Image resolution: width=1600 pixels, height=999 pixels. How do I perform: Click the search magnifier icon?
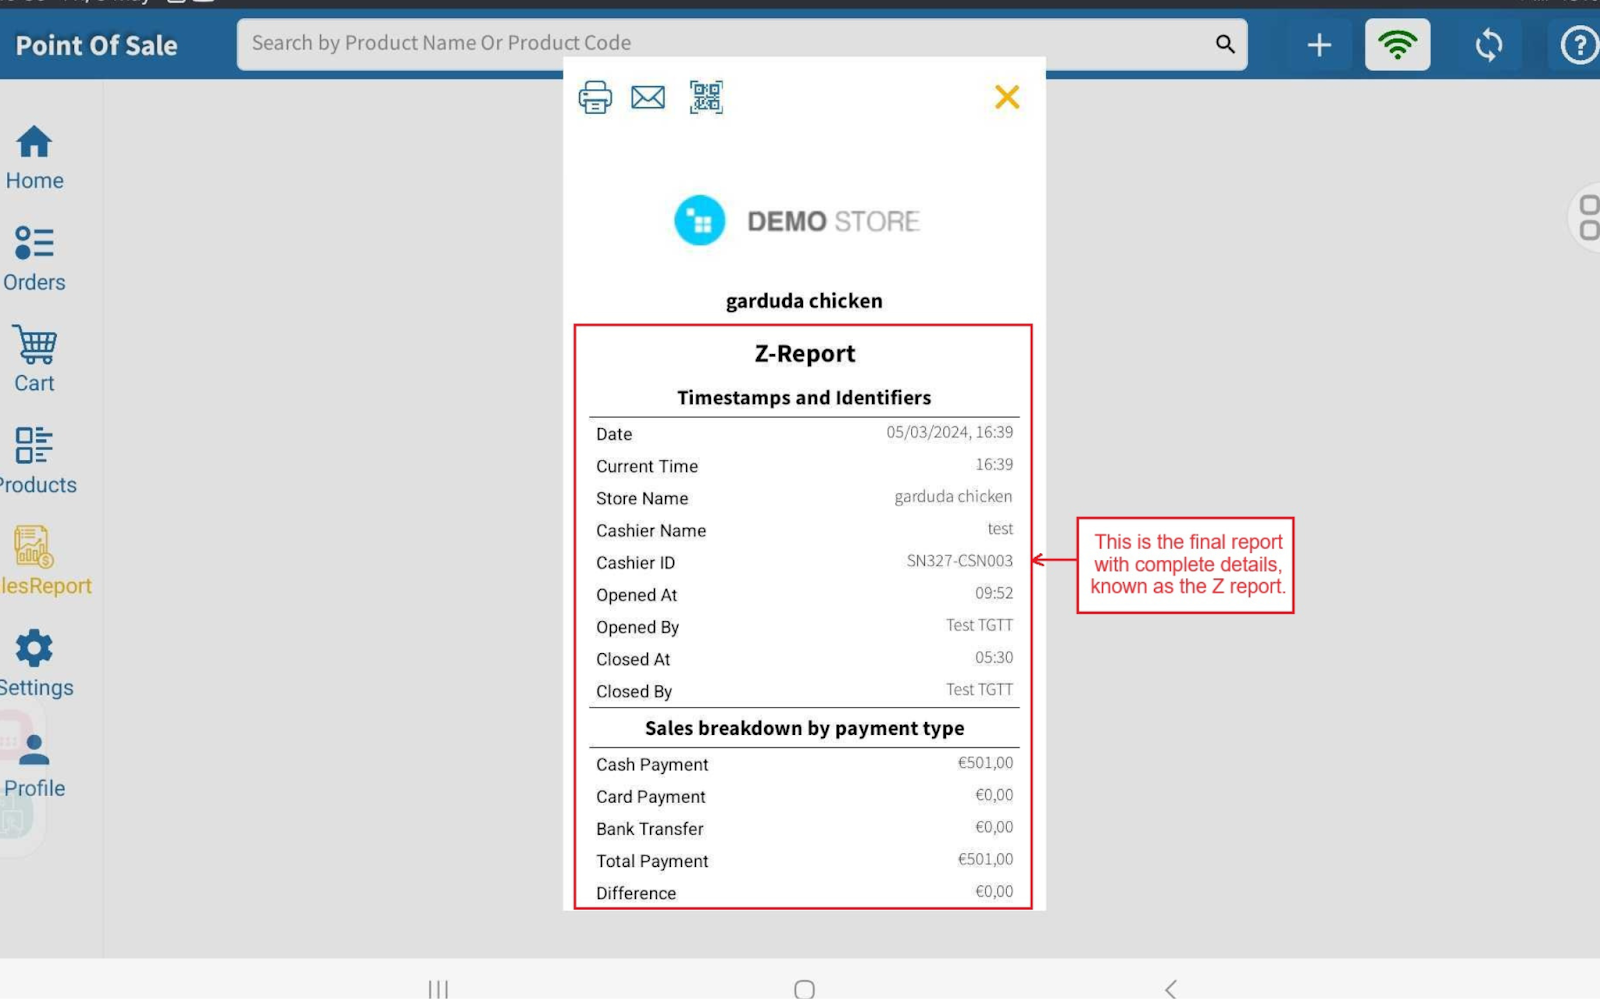(1225, 44)
